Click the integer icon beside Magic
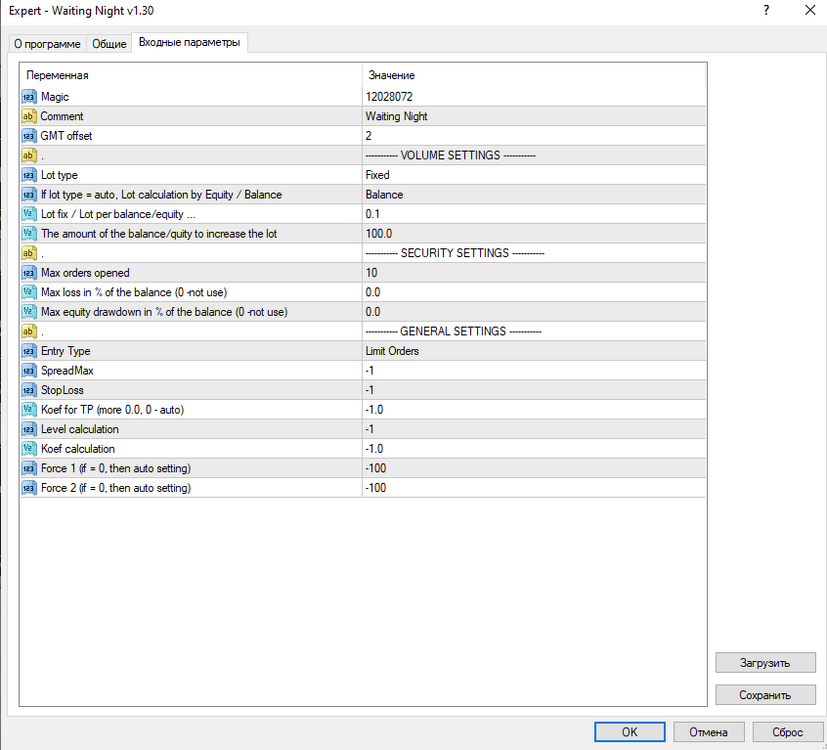827x750 pixels. [29, 97]
